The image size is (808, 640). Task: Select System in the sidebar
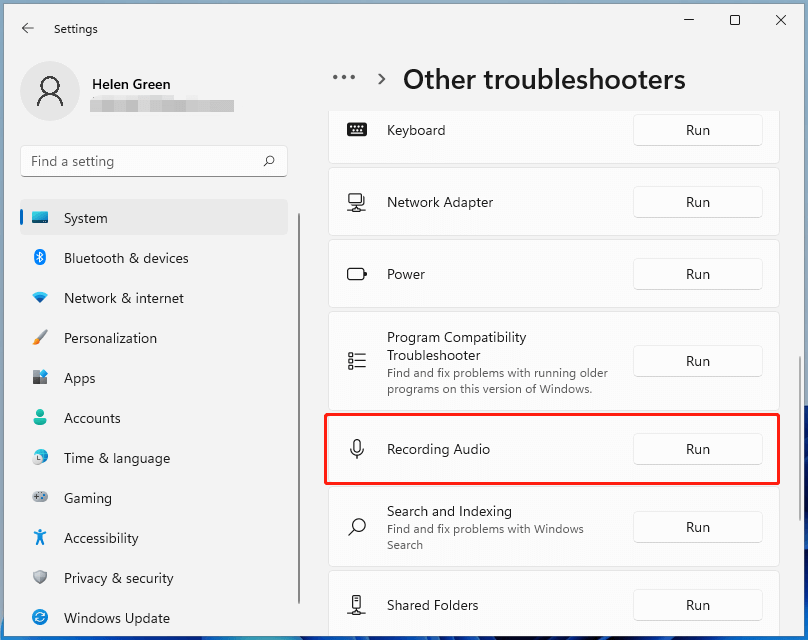[85, 218]
